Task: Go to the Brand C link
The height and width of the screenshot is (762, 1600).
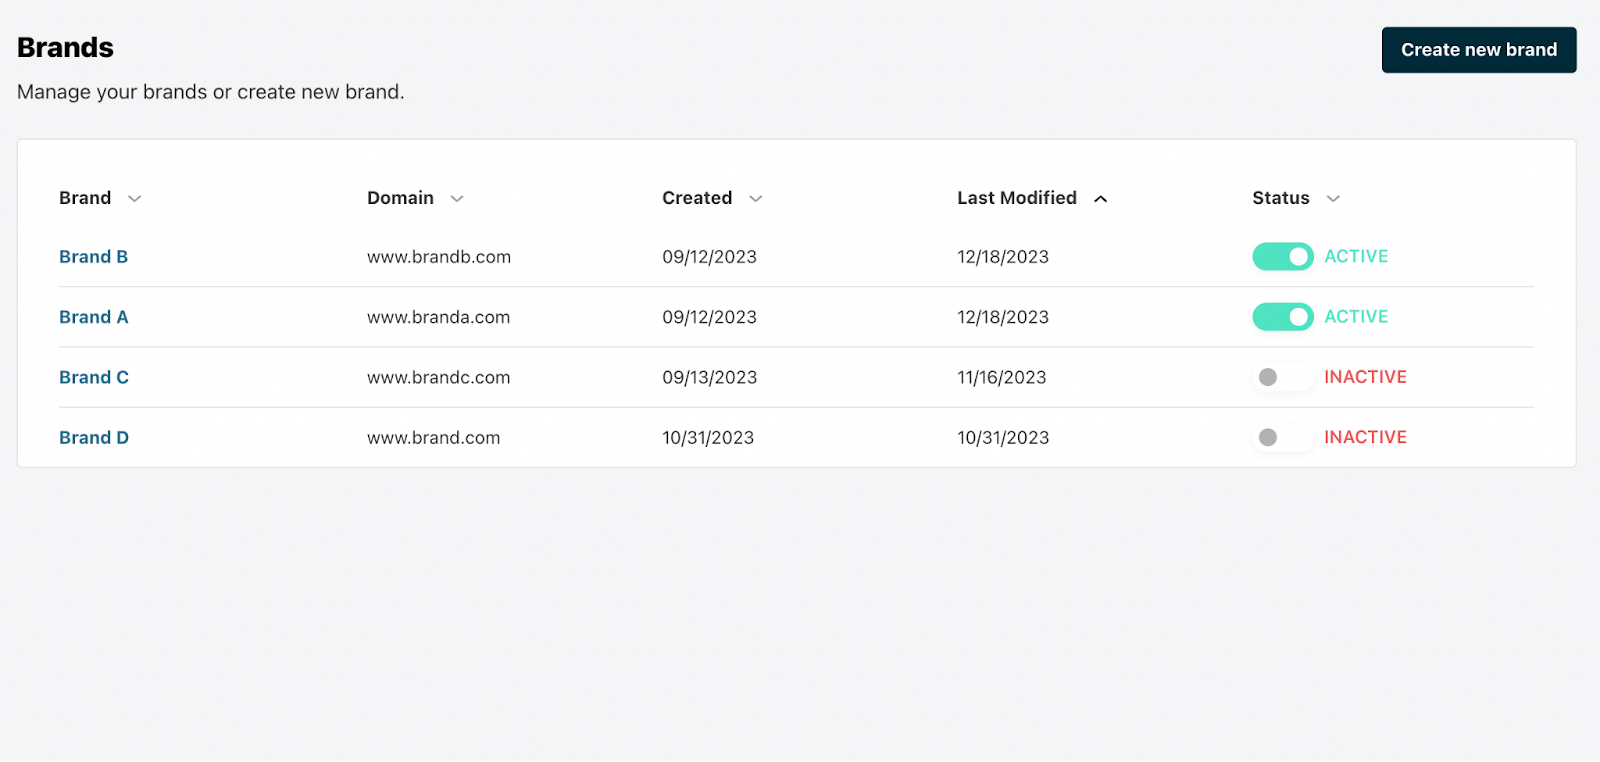Action: [94, 377]
